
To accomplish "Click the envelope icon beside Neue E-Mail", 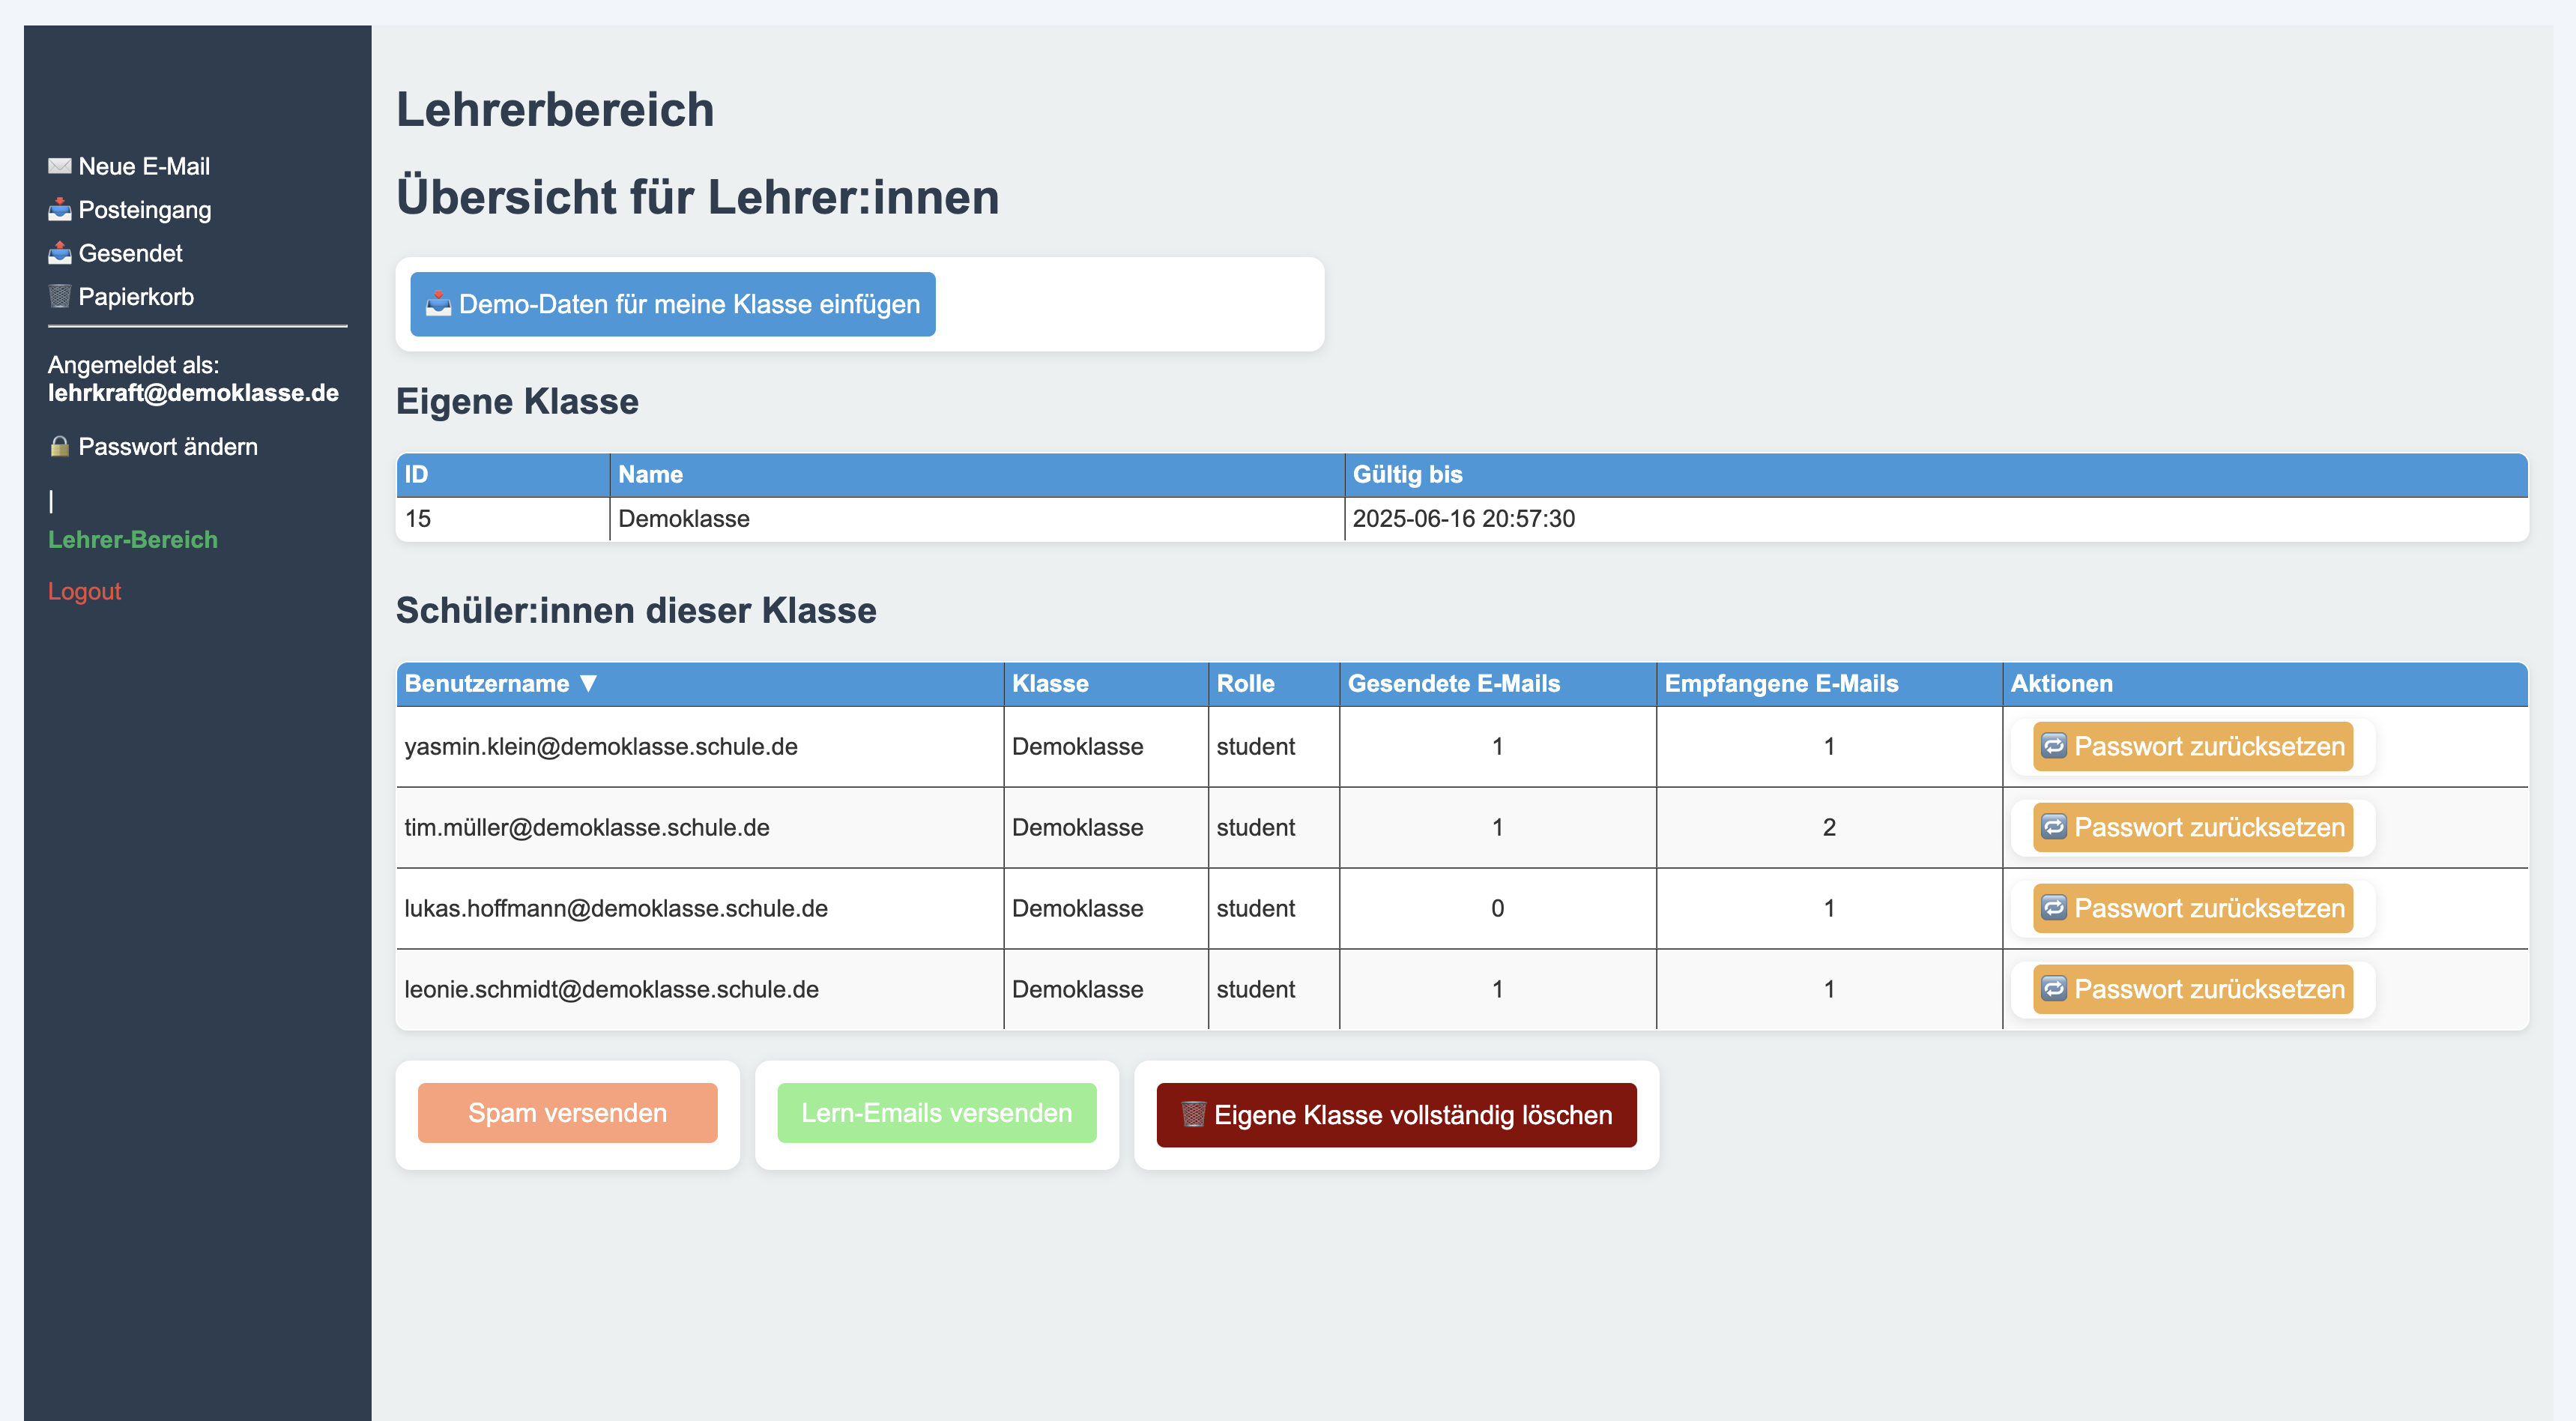I will [59, 166].
